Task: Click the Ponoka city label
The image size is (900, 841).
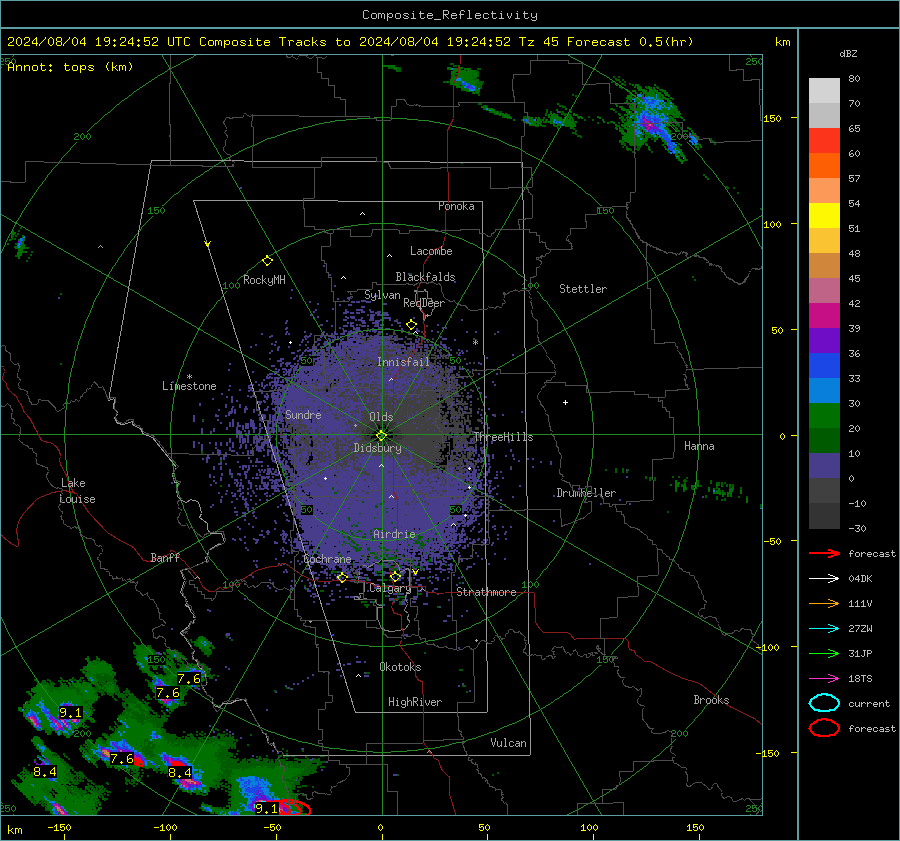Action: (x=456, y=206)
